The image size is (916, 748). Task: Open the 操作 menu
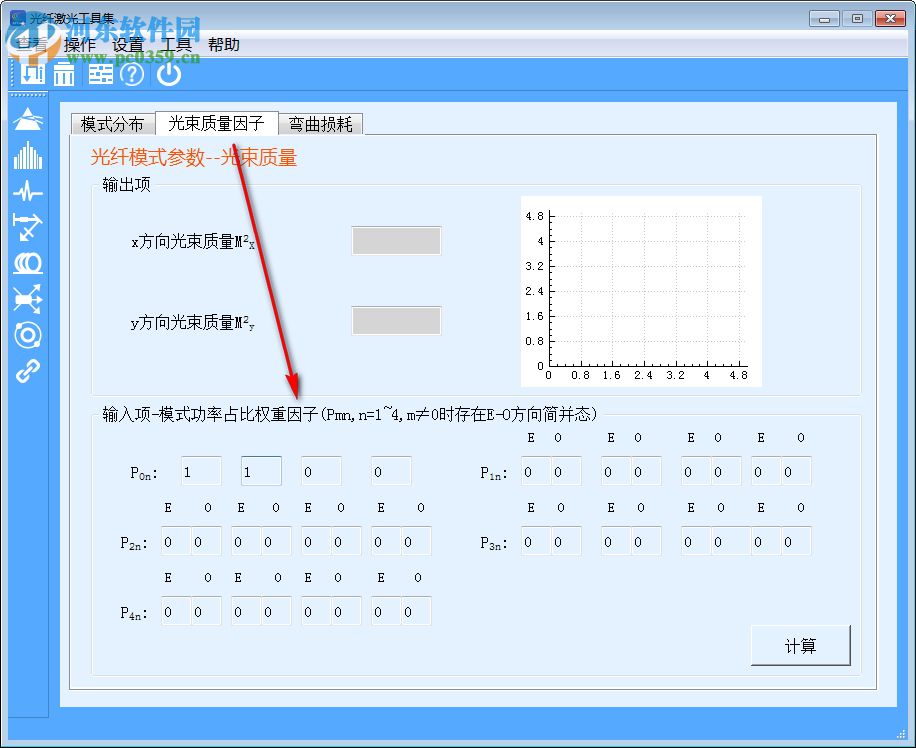(79, 44)
